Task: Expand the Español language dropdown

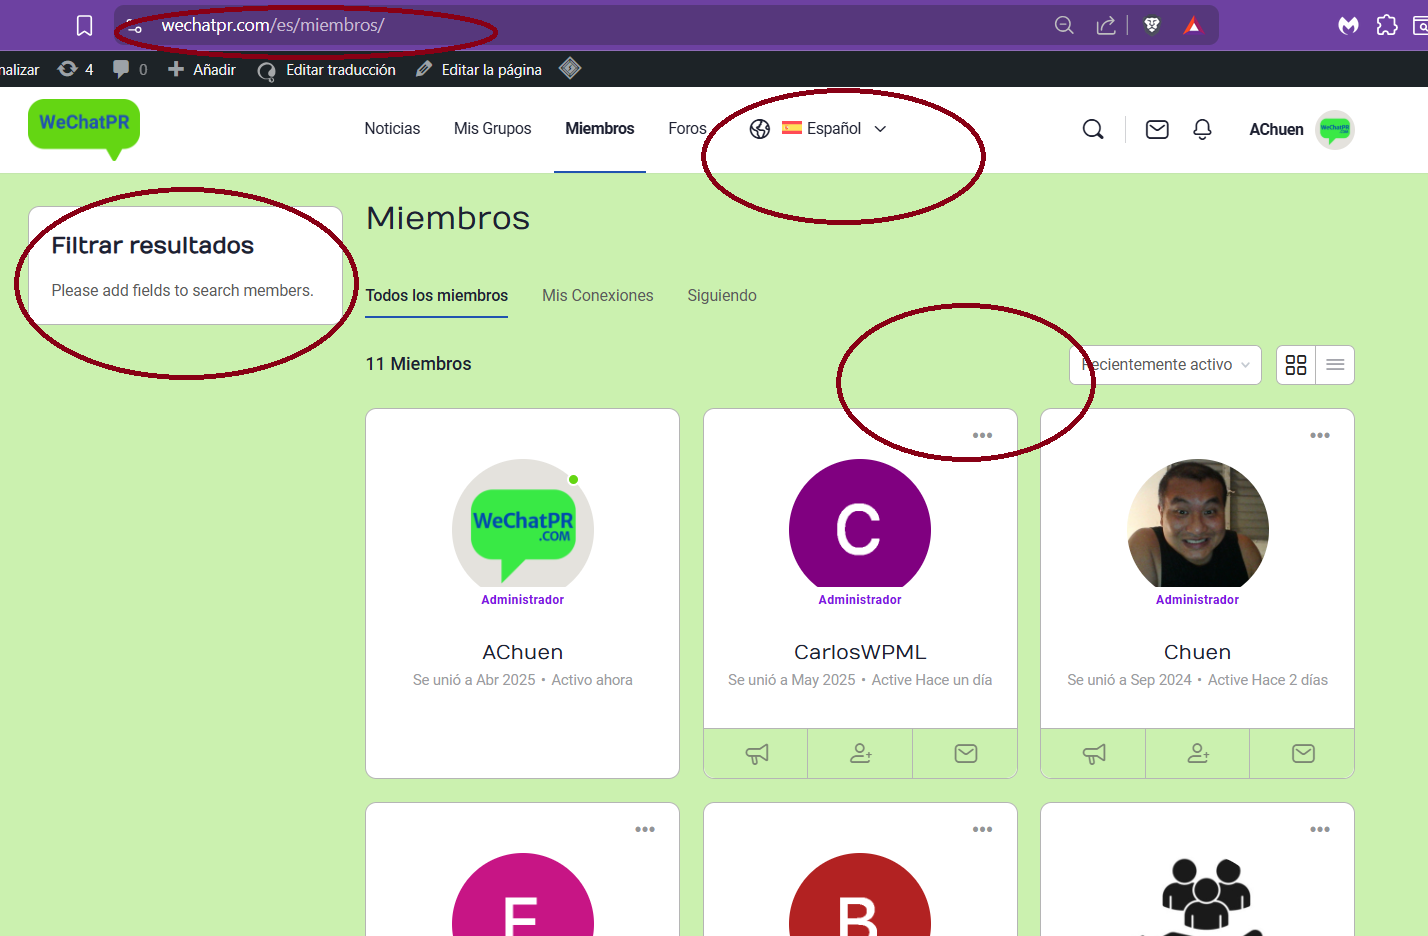Action: [833, 129]
